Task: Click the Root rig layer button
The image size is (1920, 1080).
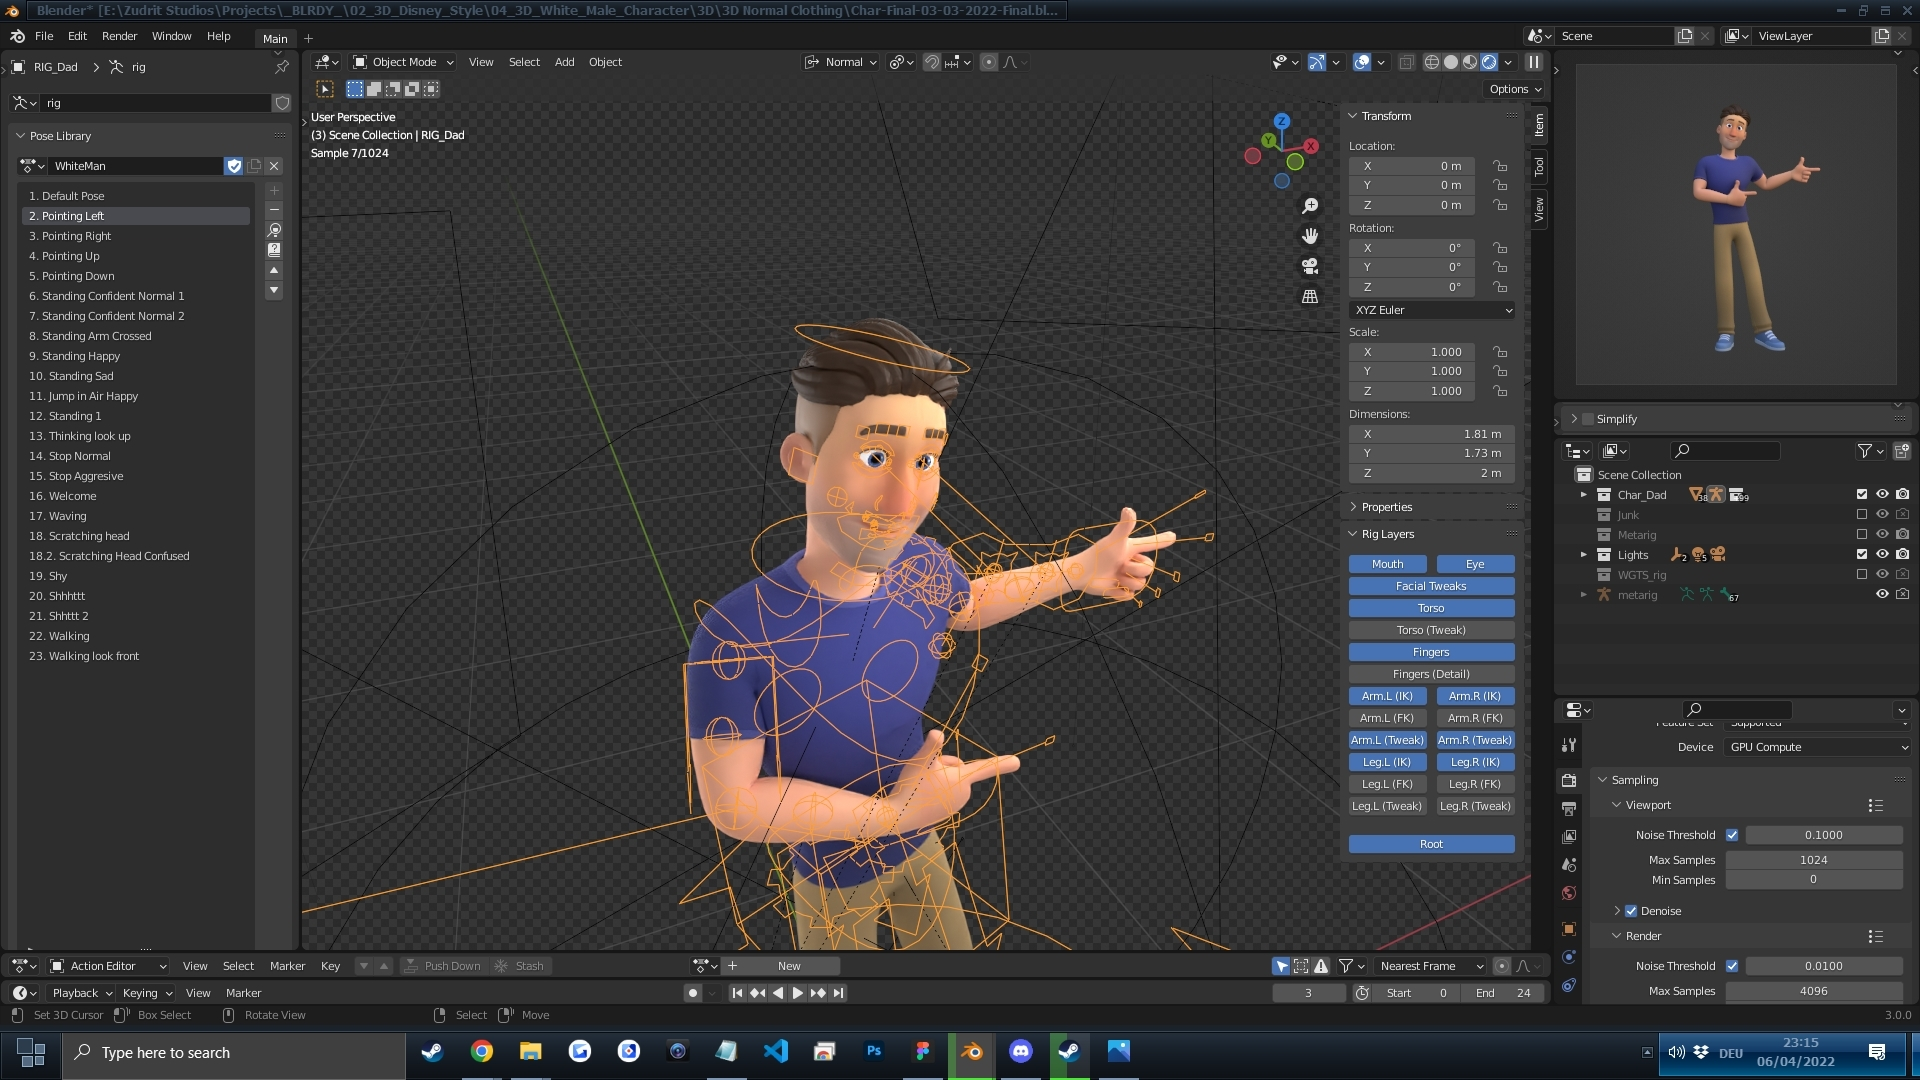Action: (x=1431, y=844)
